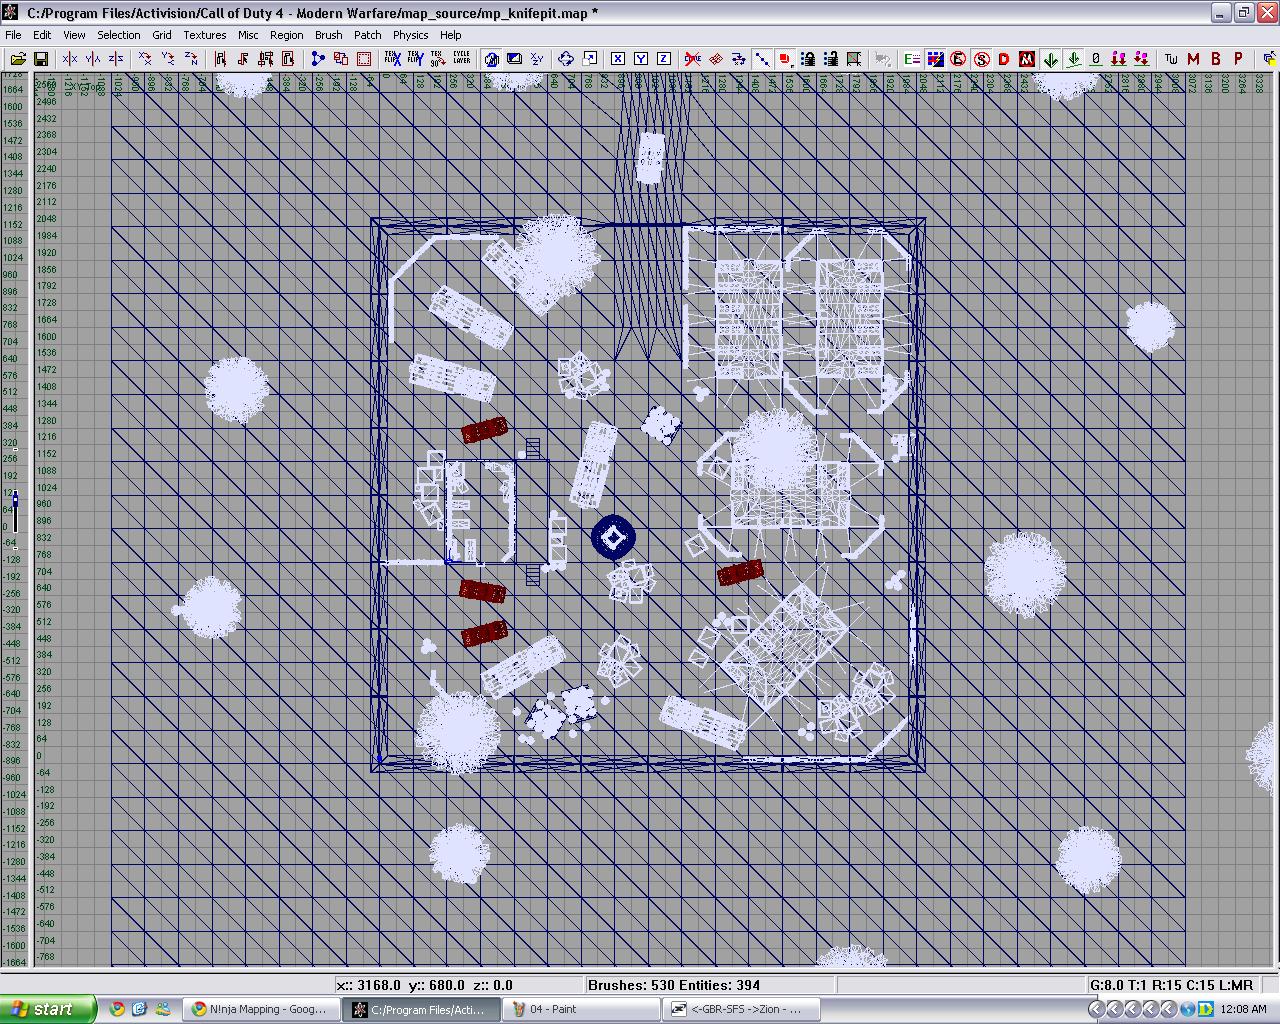Open the Edit menu
The height and width of the screenshot is (1024, 1280).
pyautogui.click(x=42, y=35)
